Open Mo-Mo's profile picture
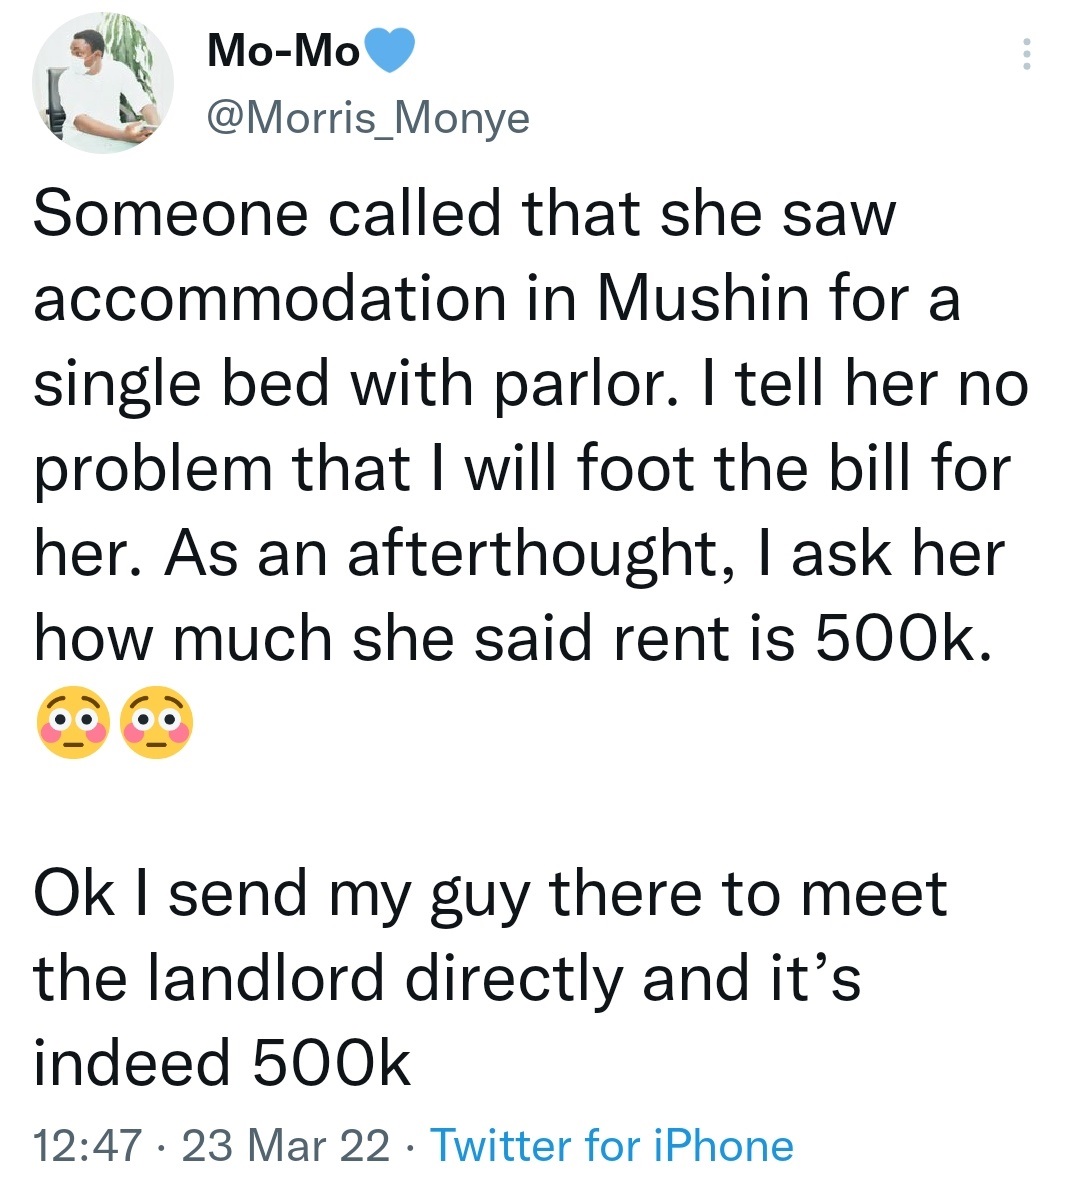 [103, 83]
